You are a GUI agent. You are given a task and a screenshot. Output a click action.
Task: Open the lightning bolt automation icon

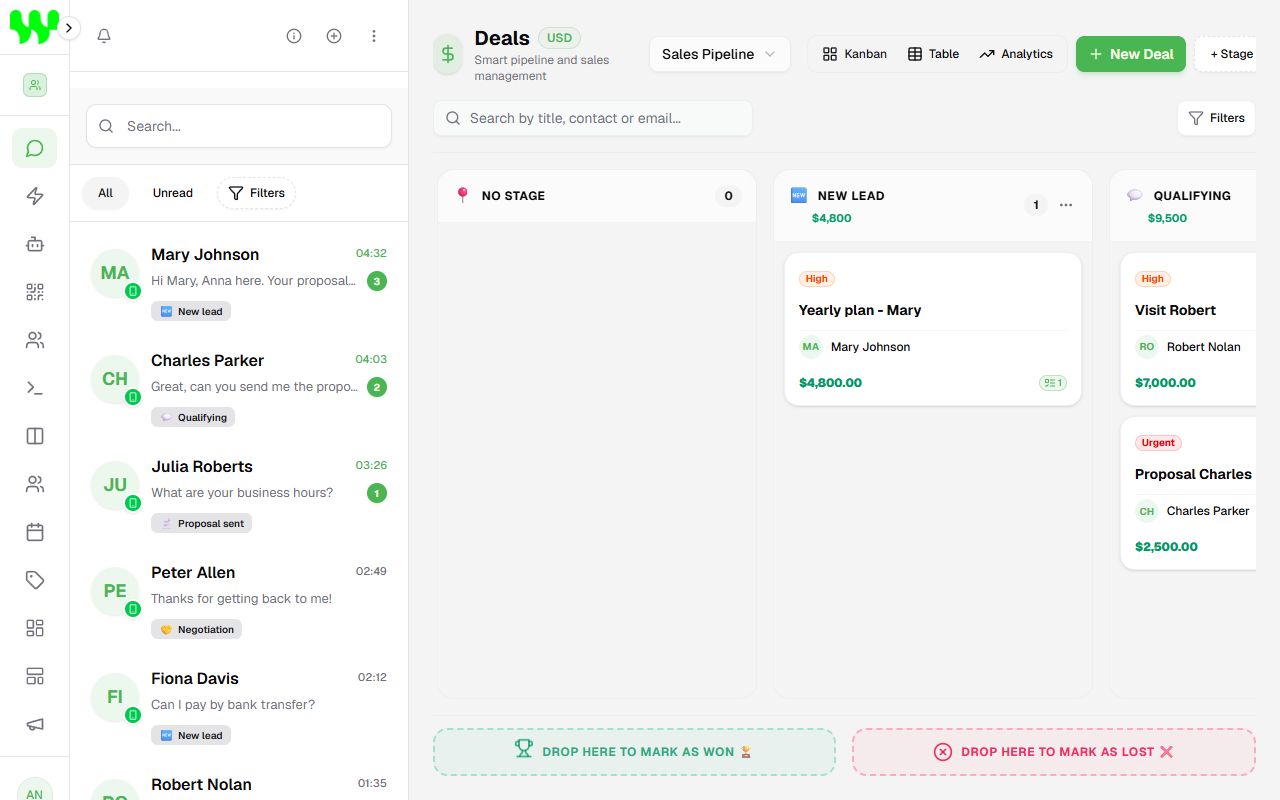point(35,196)
